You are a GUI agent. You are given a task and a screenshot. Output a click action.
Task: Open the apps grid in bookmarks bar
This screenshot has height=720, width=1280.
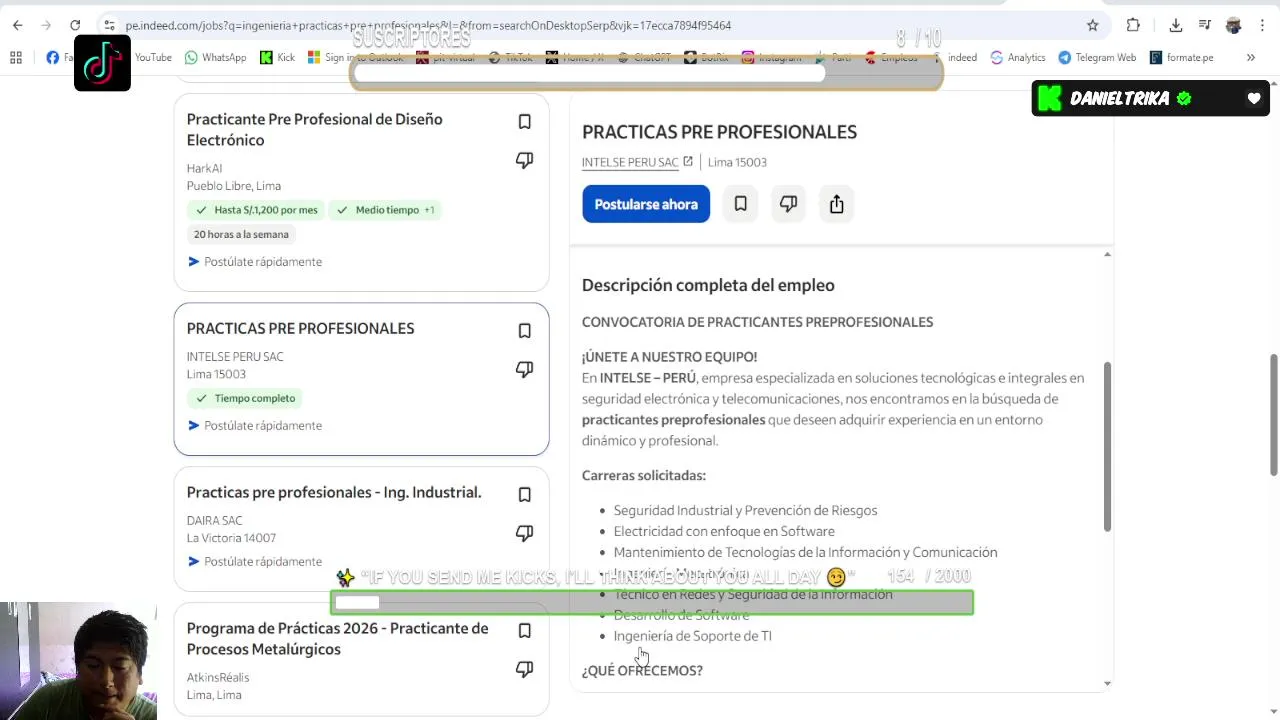(x=16, y=58)
